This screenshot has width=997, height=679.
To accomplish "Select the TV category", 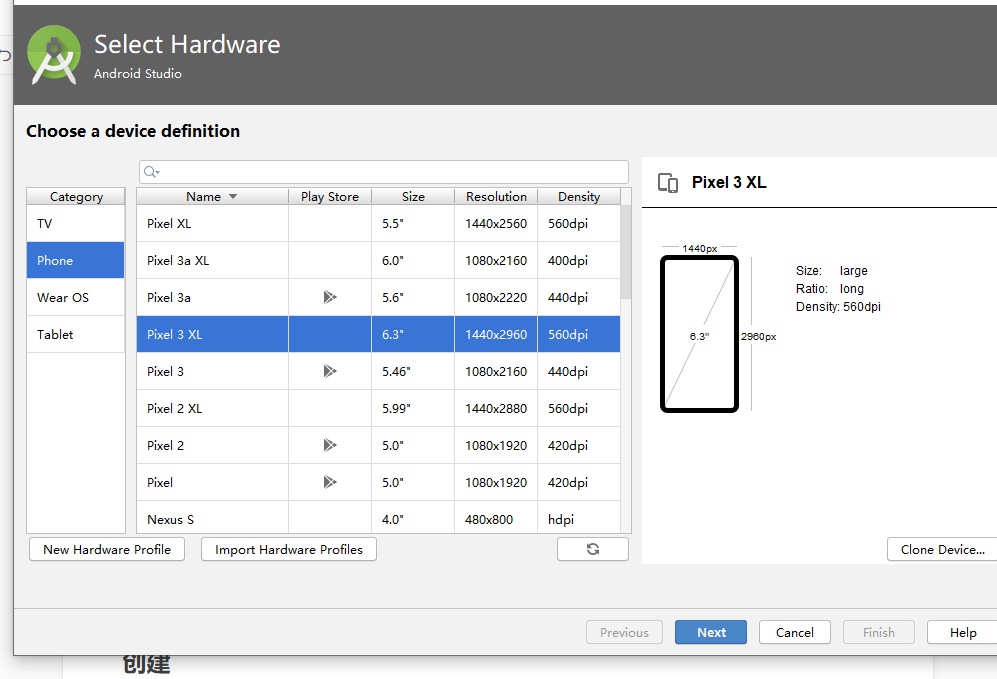I will tap(76, 223).
